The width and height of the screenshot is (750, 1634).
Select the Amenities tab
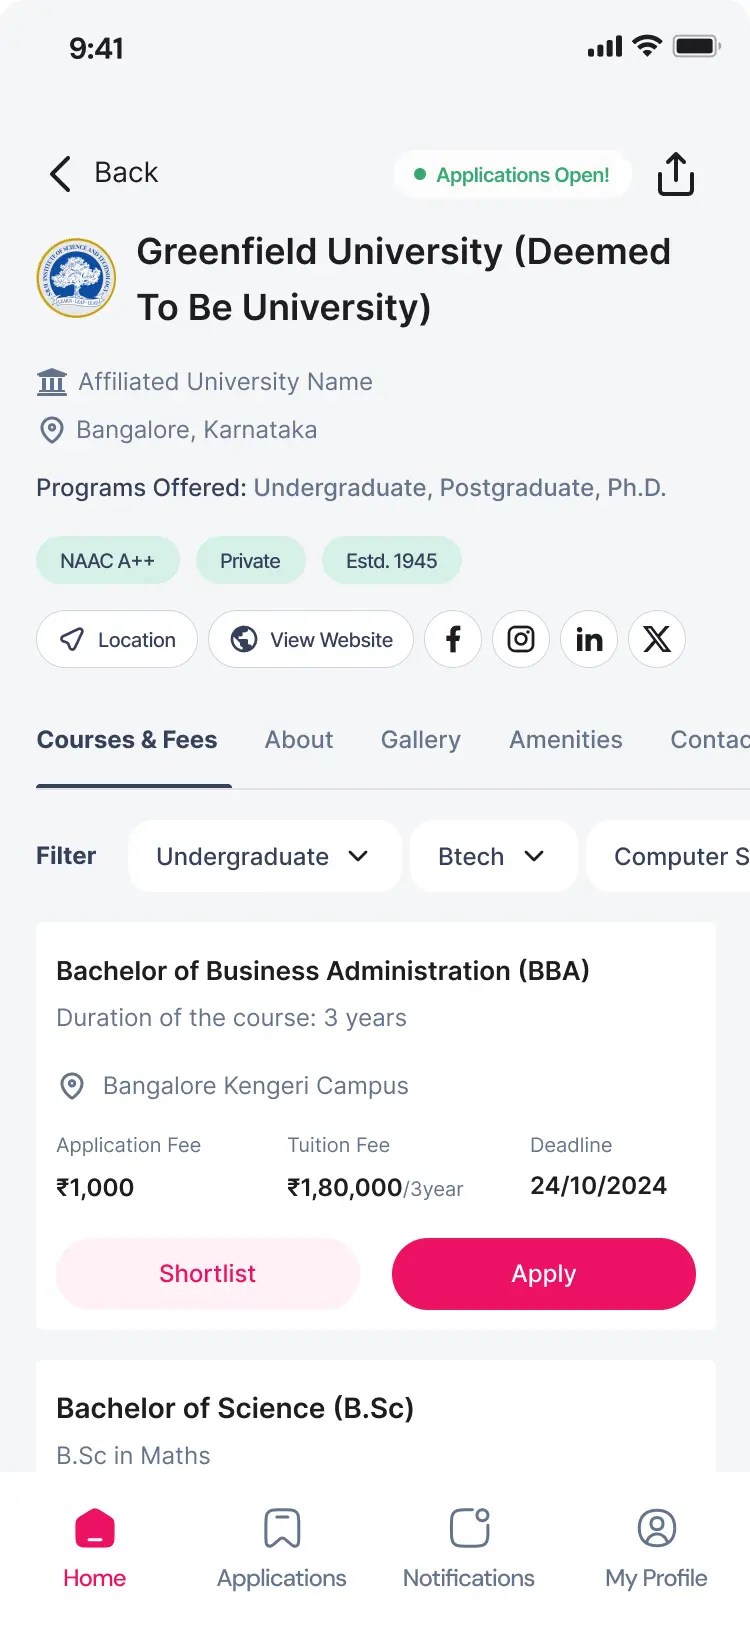tap(566, 740)
